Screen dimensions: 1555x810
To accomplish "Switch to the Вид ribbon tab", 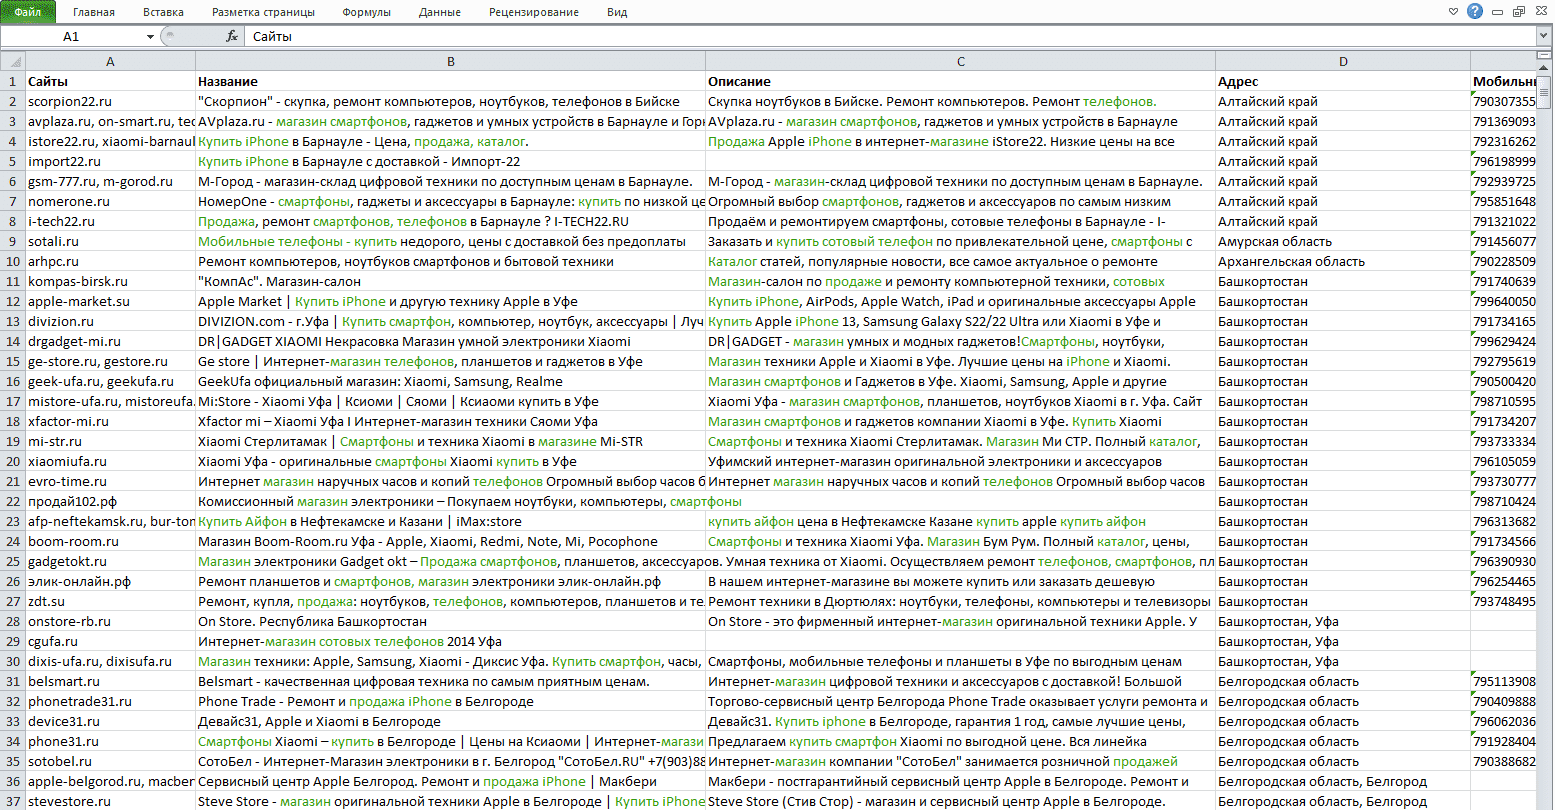I will pos(617,12).
